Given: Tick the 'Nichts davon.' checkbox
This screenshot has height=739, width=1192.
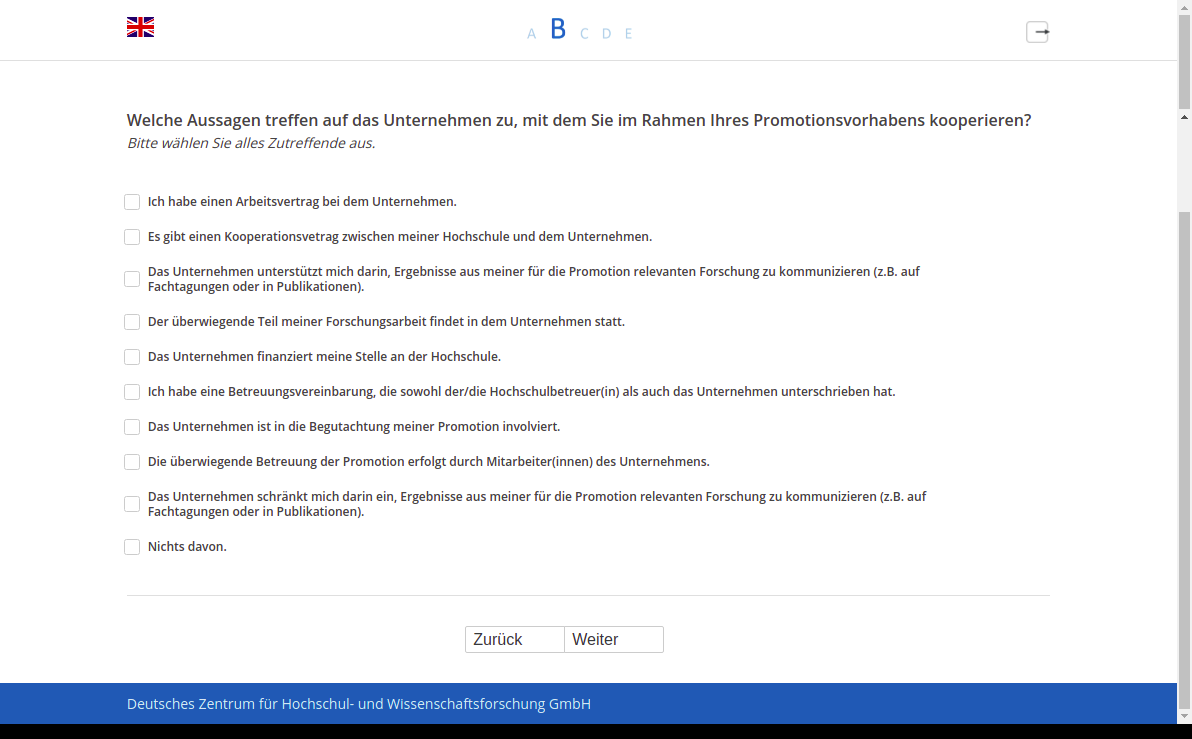Looking at the screenshot, I should pyautogui.click(x=132, y=547).
